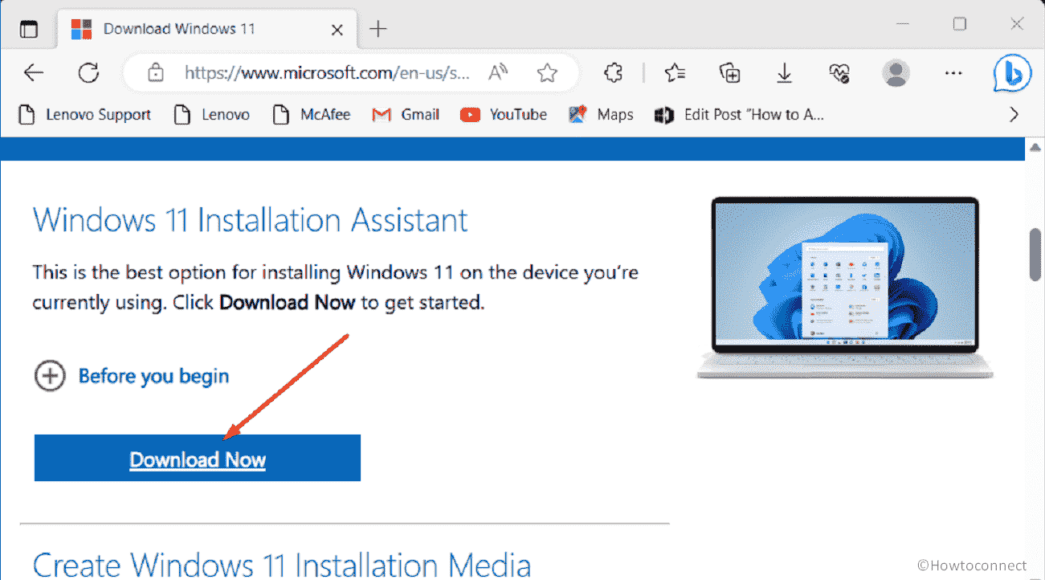Open the YouTube bookmark
The image size is (1045, 580).
click(503, 115)
